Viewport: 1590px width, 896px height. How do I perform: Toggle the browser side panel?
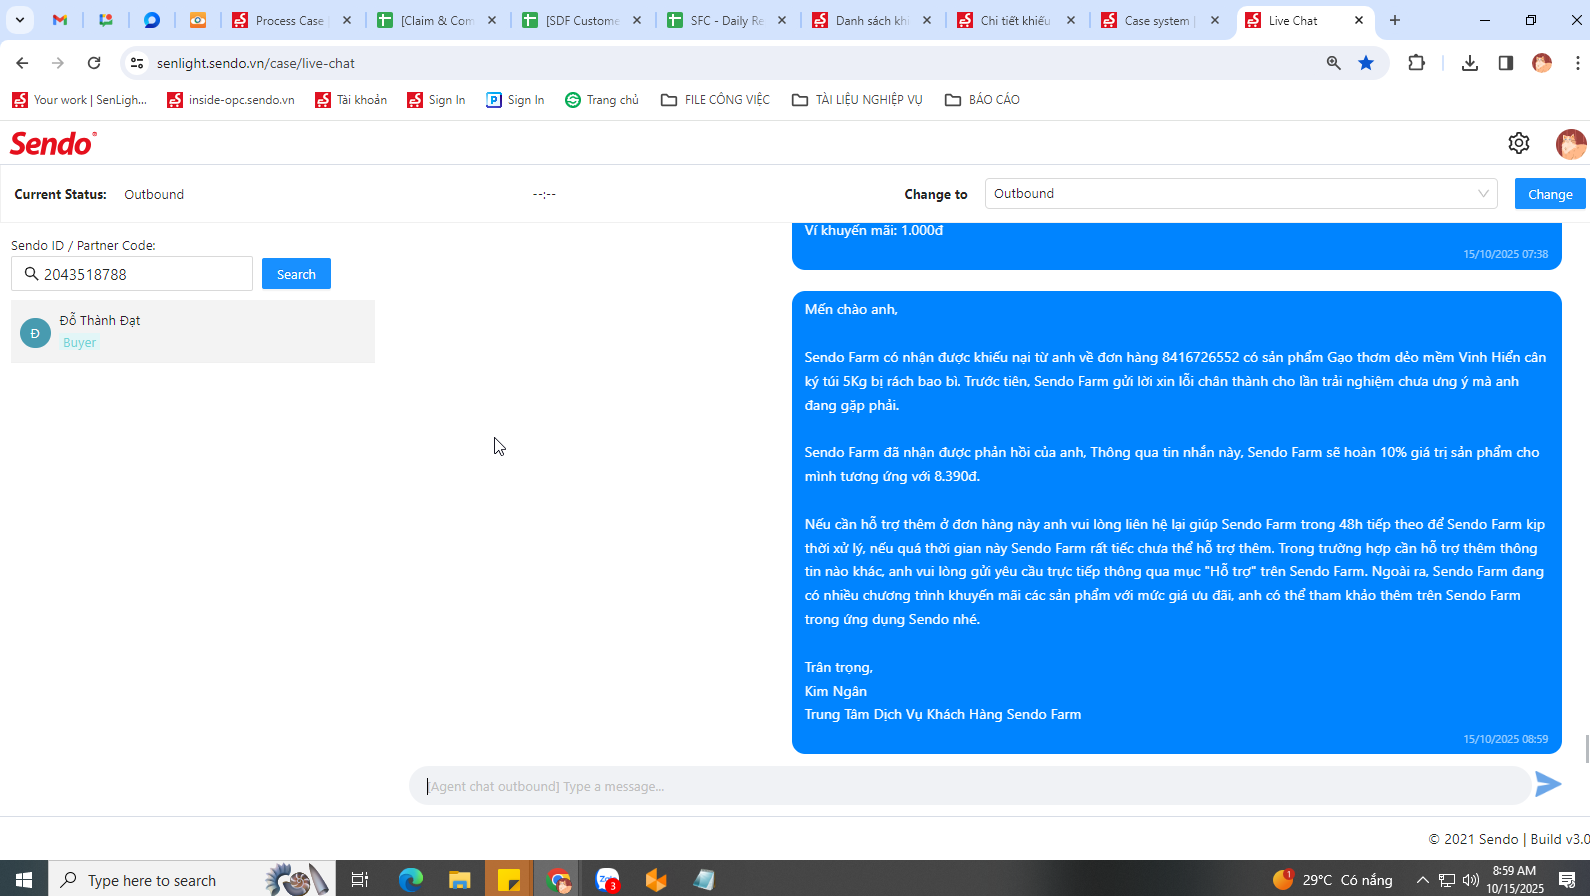(1505, 63)
